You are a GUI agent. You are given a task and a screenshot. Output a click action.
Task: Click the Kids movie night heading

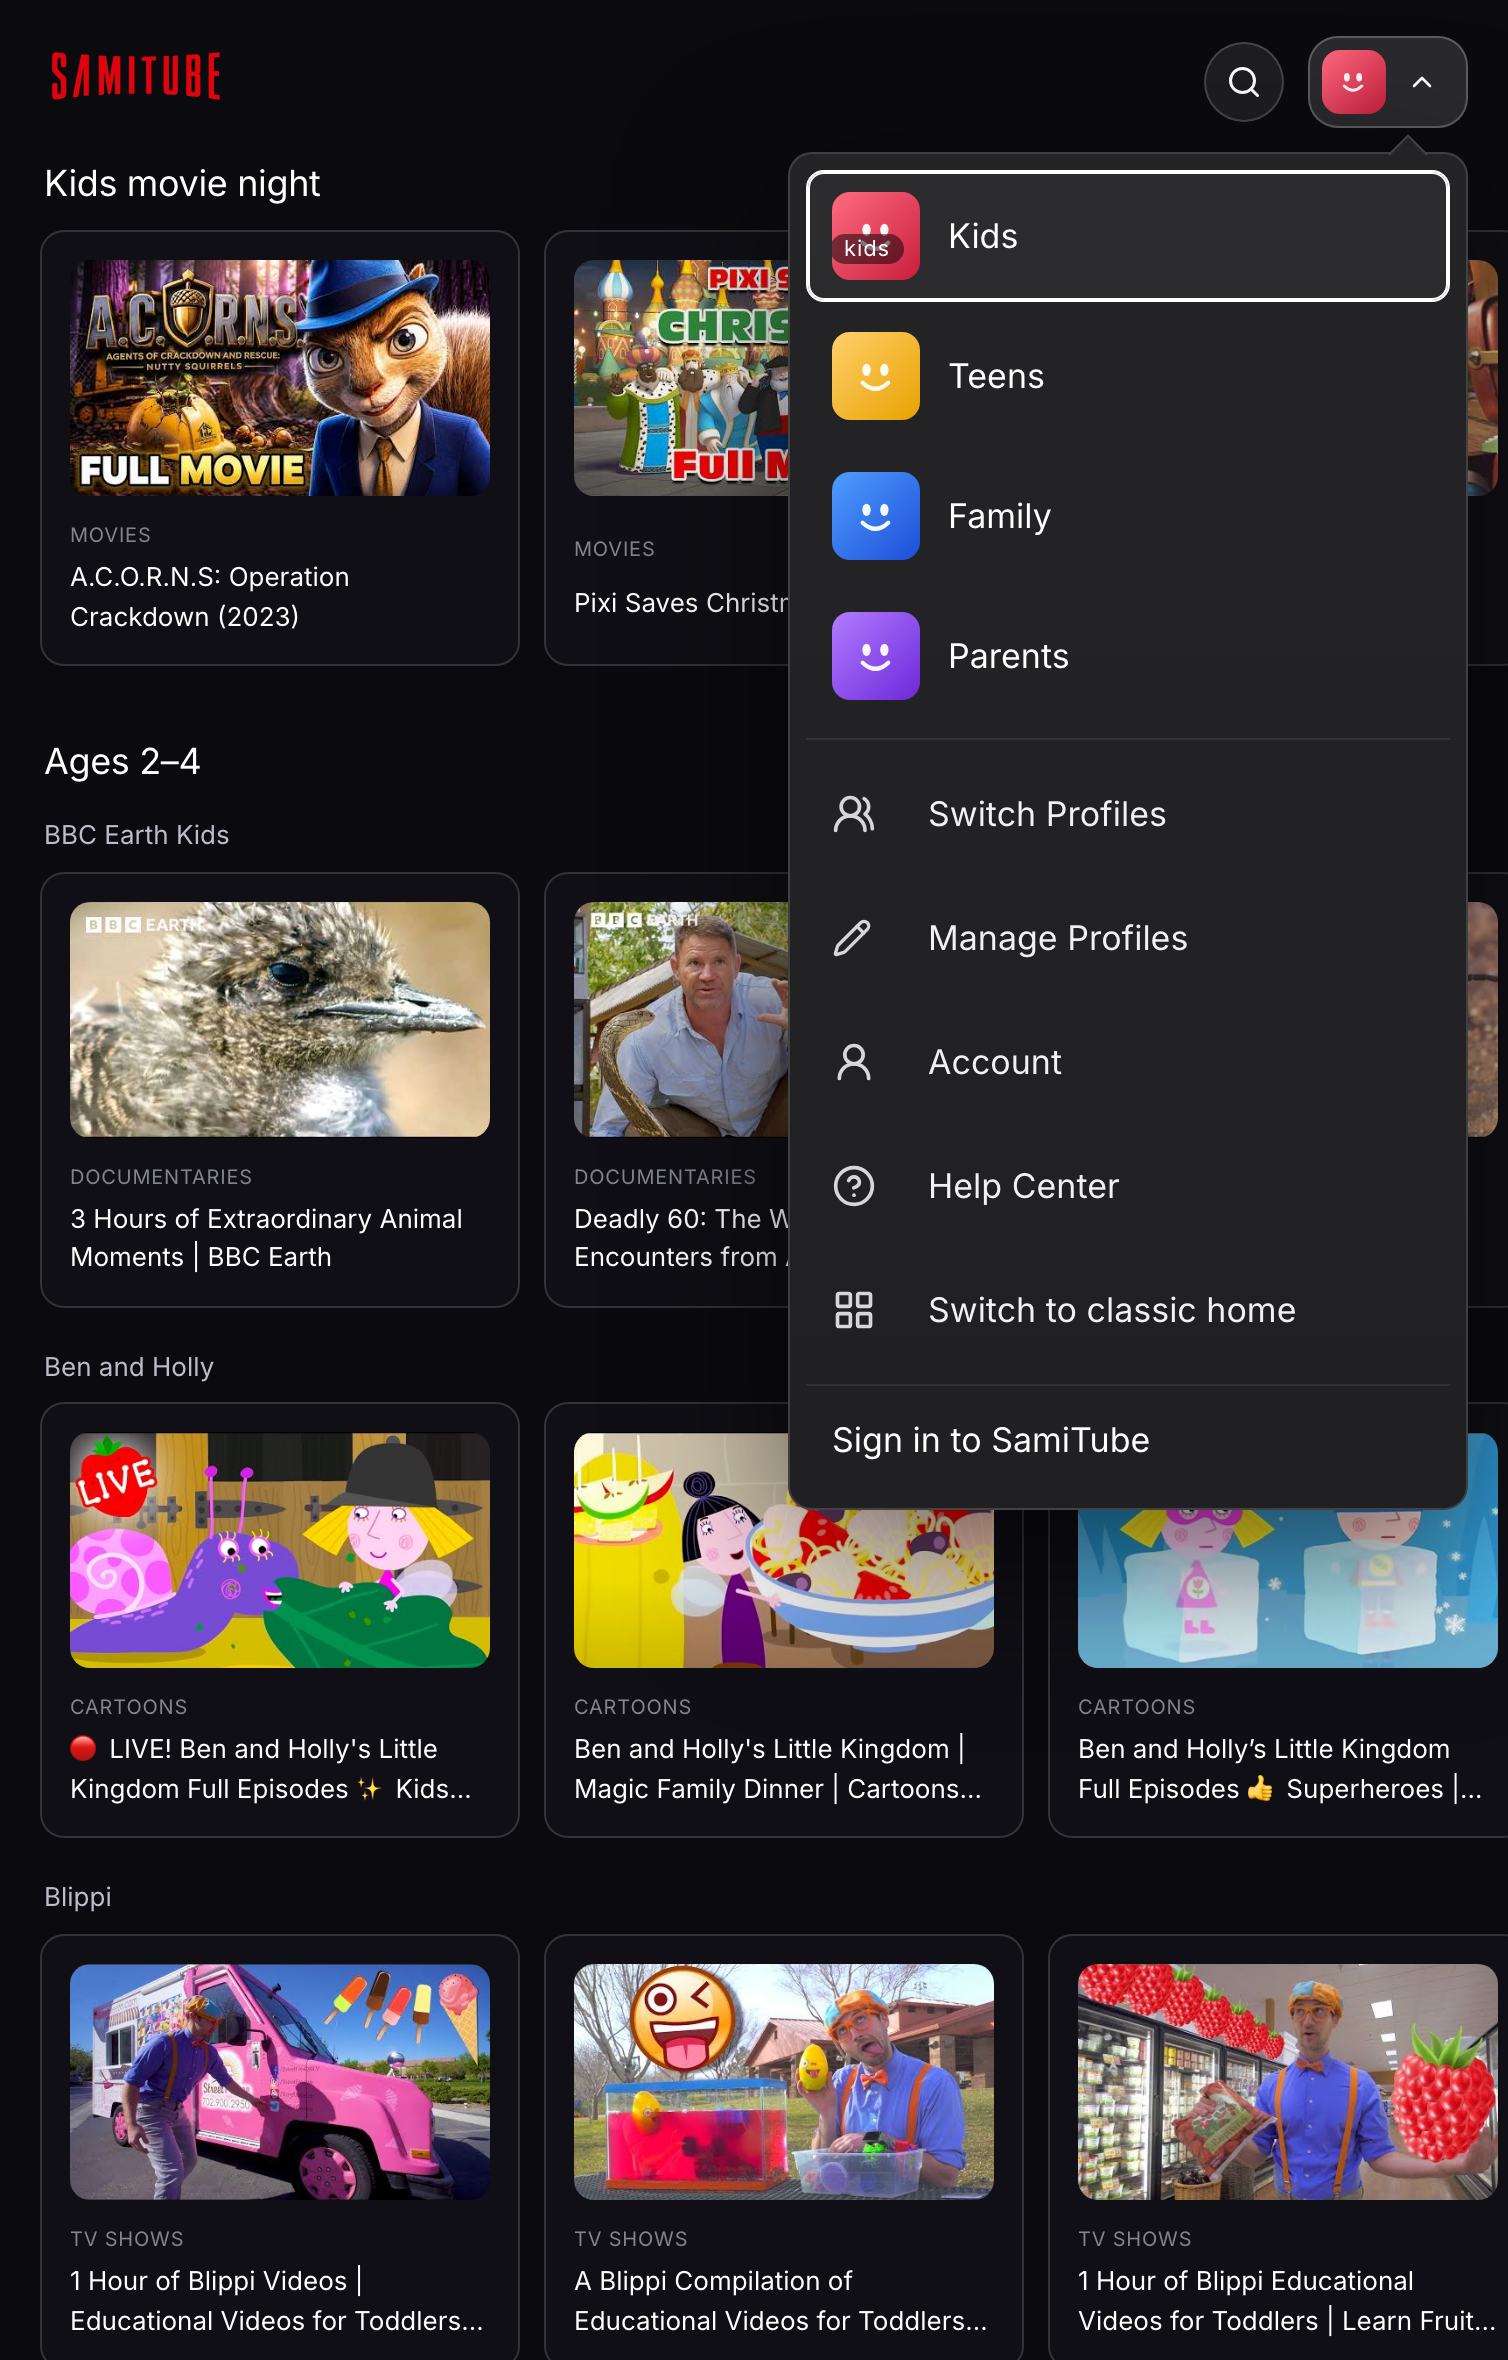click(x=182, y=184)
